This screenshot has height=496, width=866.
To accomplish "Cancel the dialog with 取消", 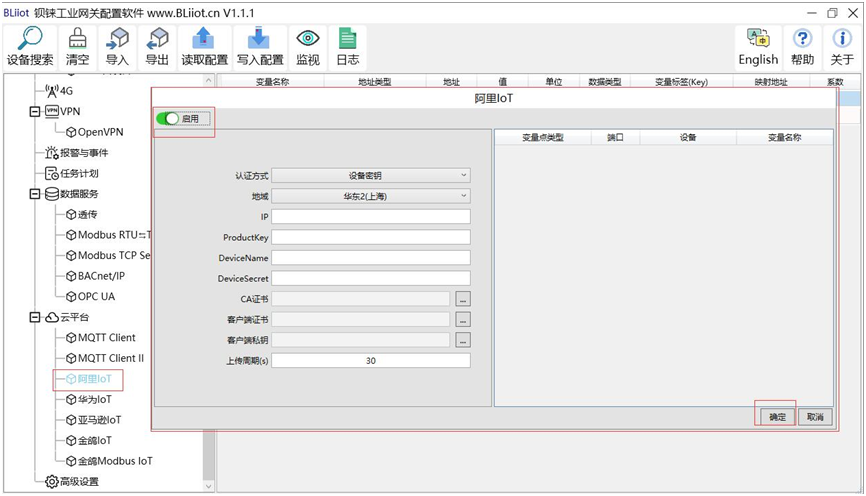I will [815, 417].
